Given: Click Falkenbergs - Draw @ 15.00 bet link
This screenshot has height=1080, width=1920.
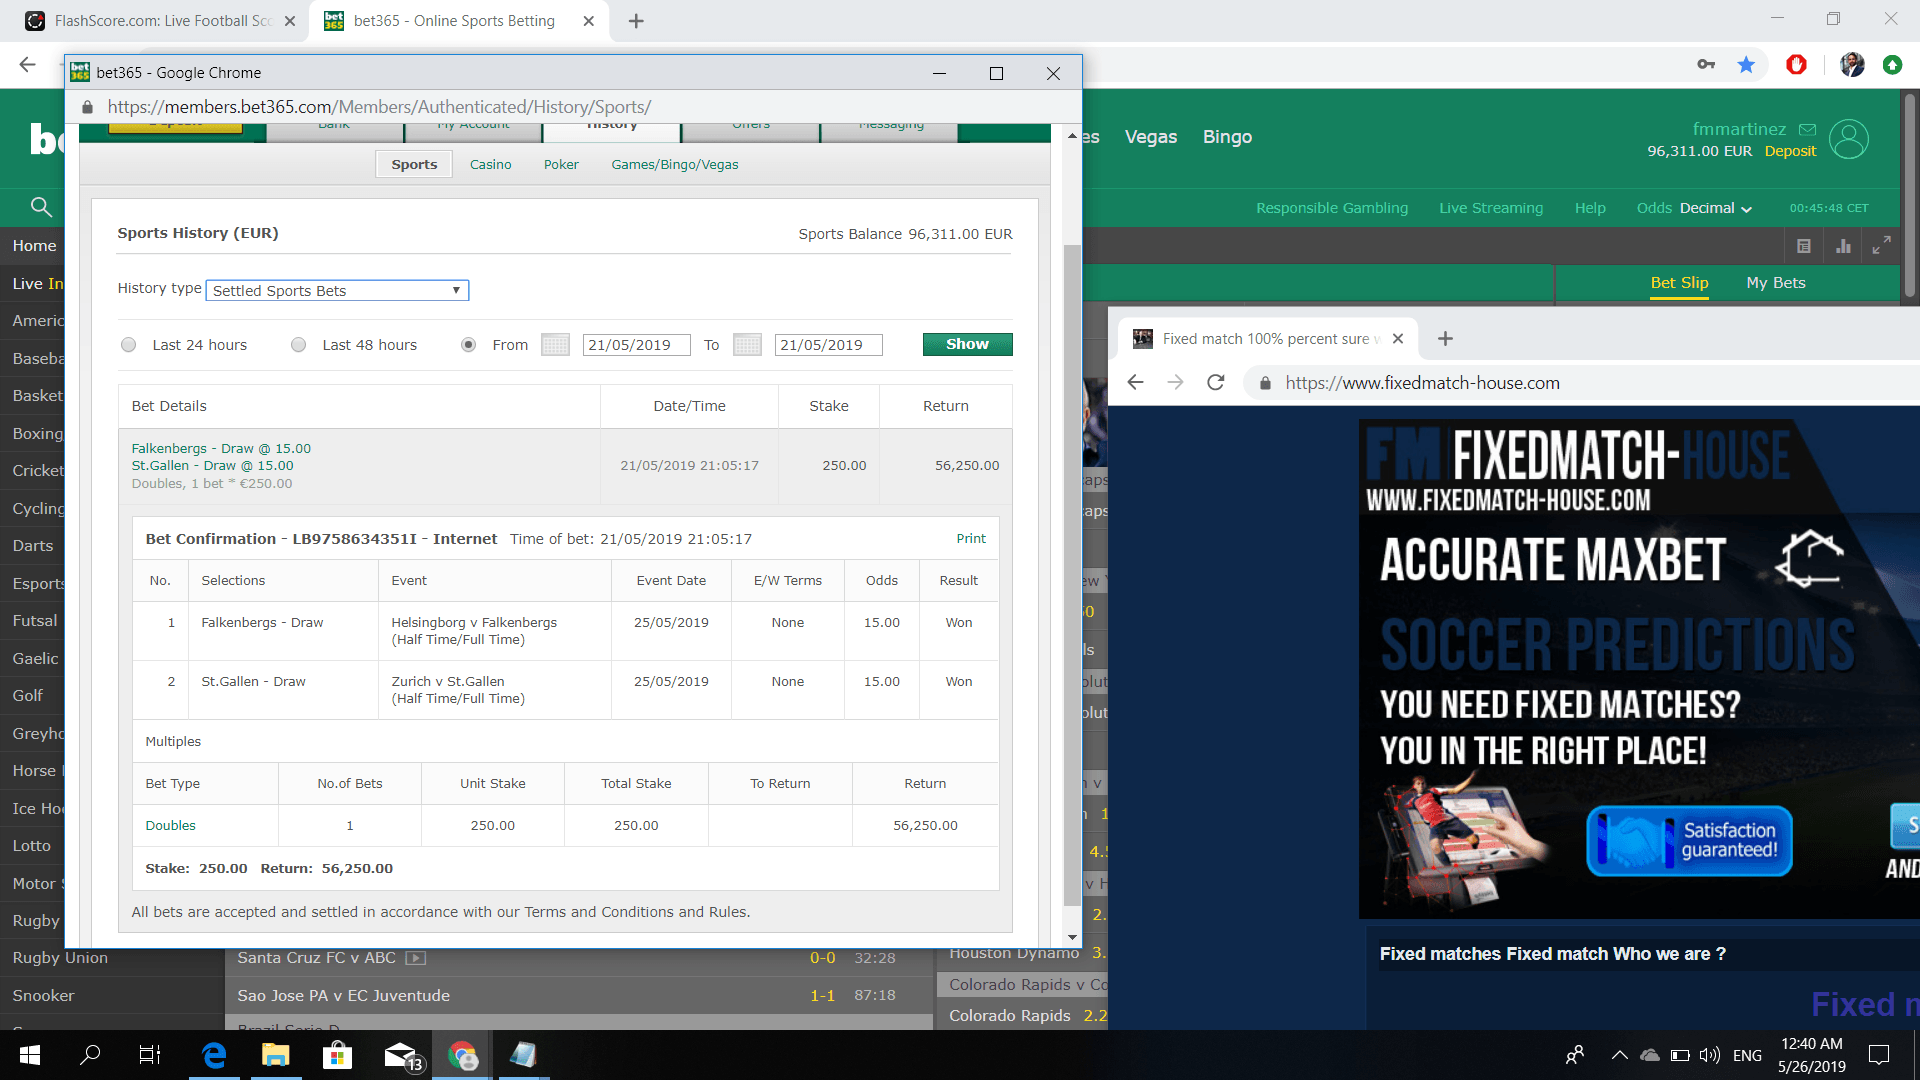Looking at the screenshot, I should click(x=221, y=449).
